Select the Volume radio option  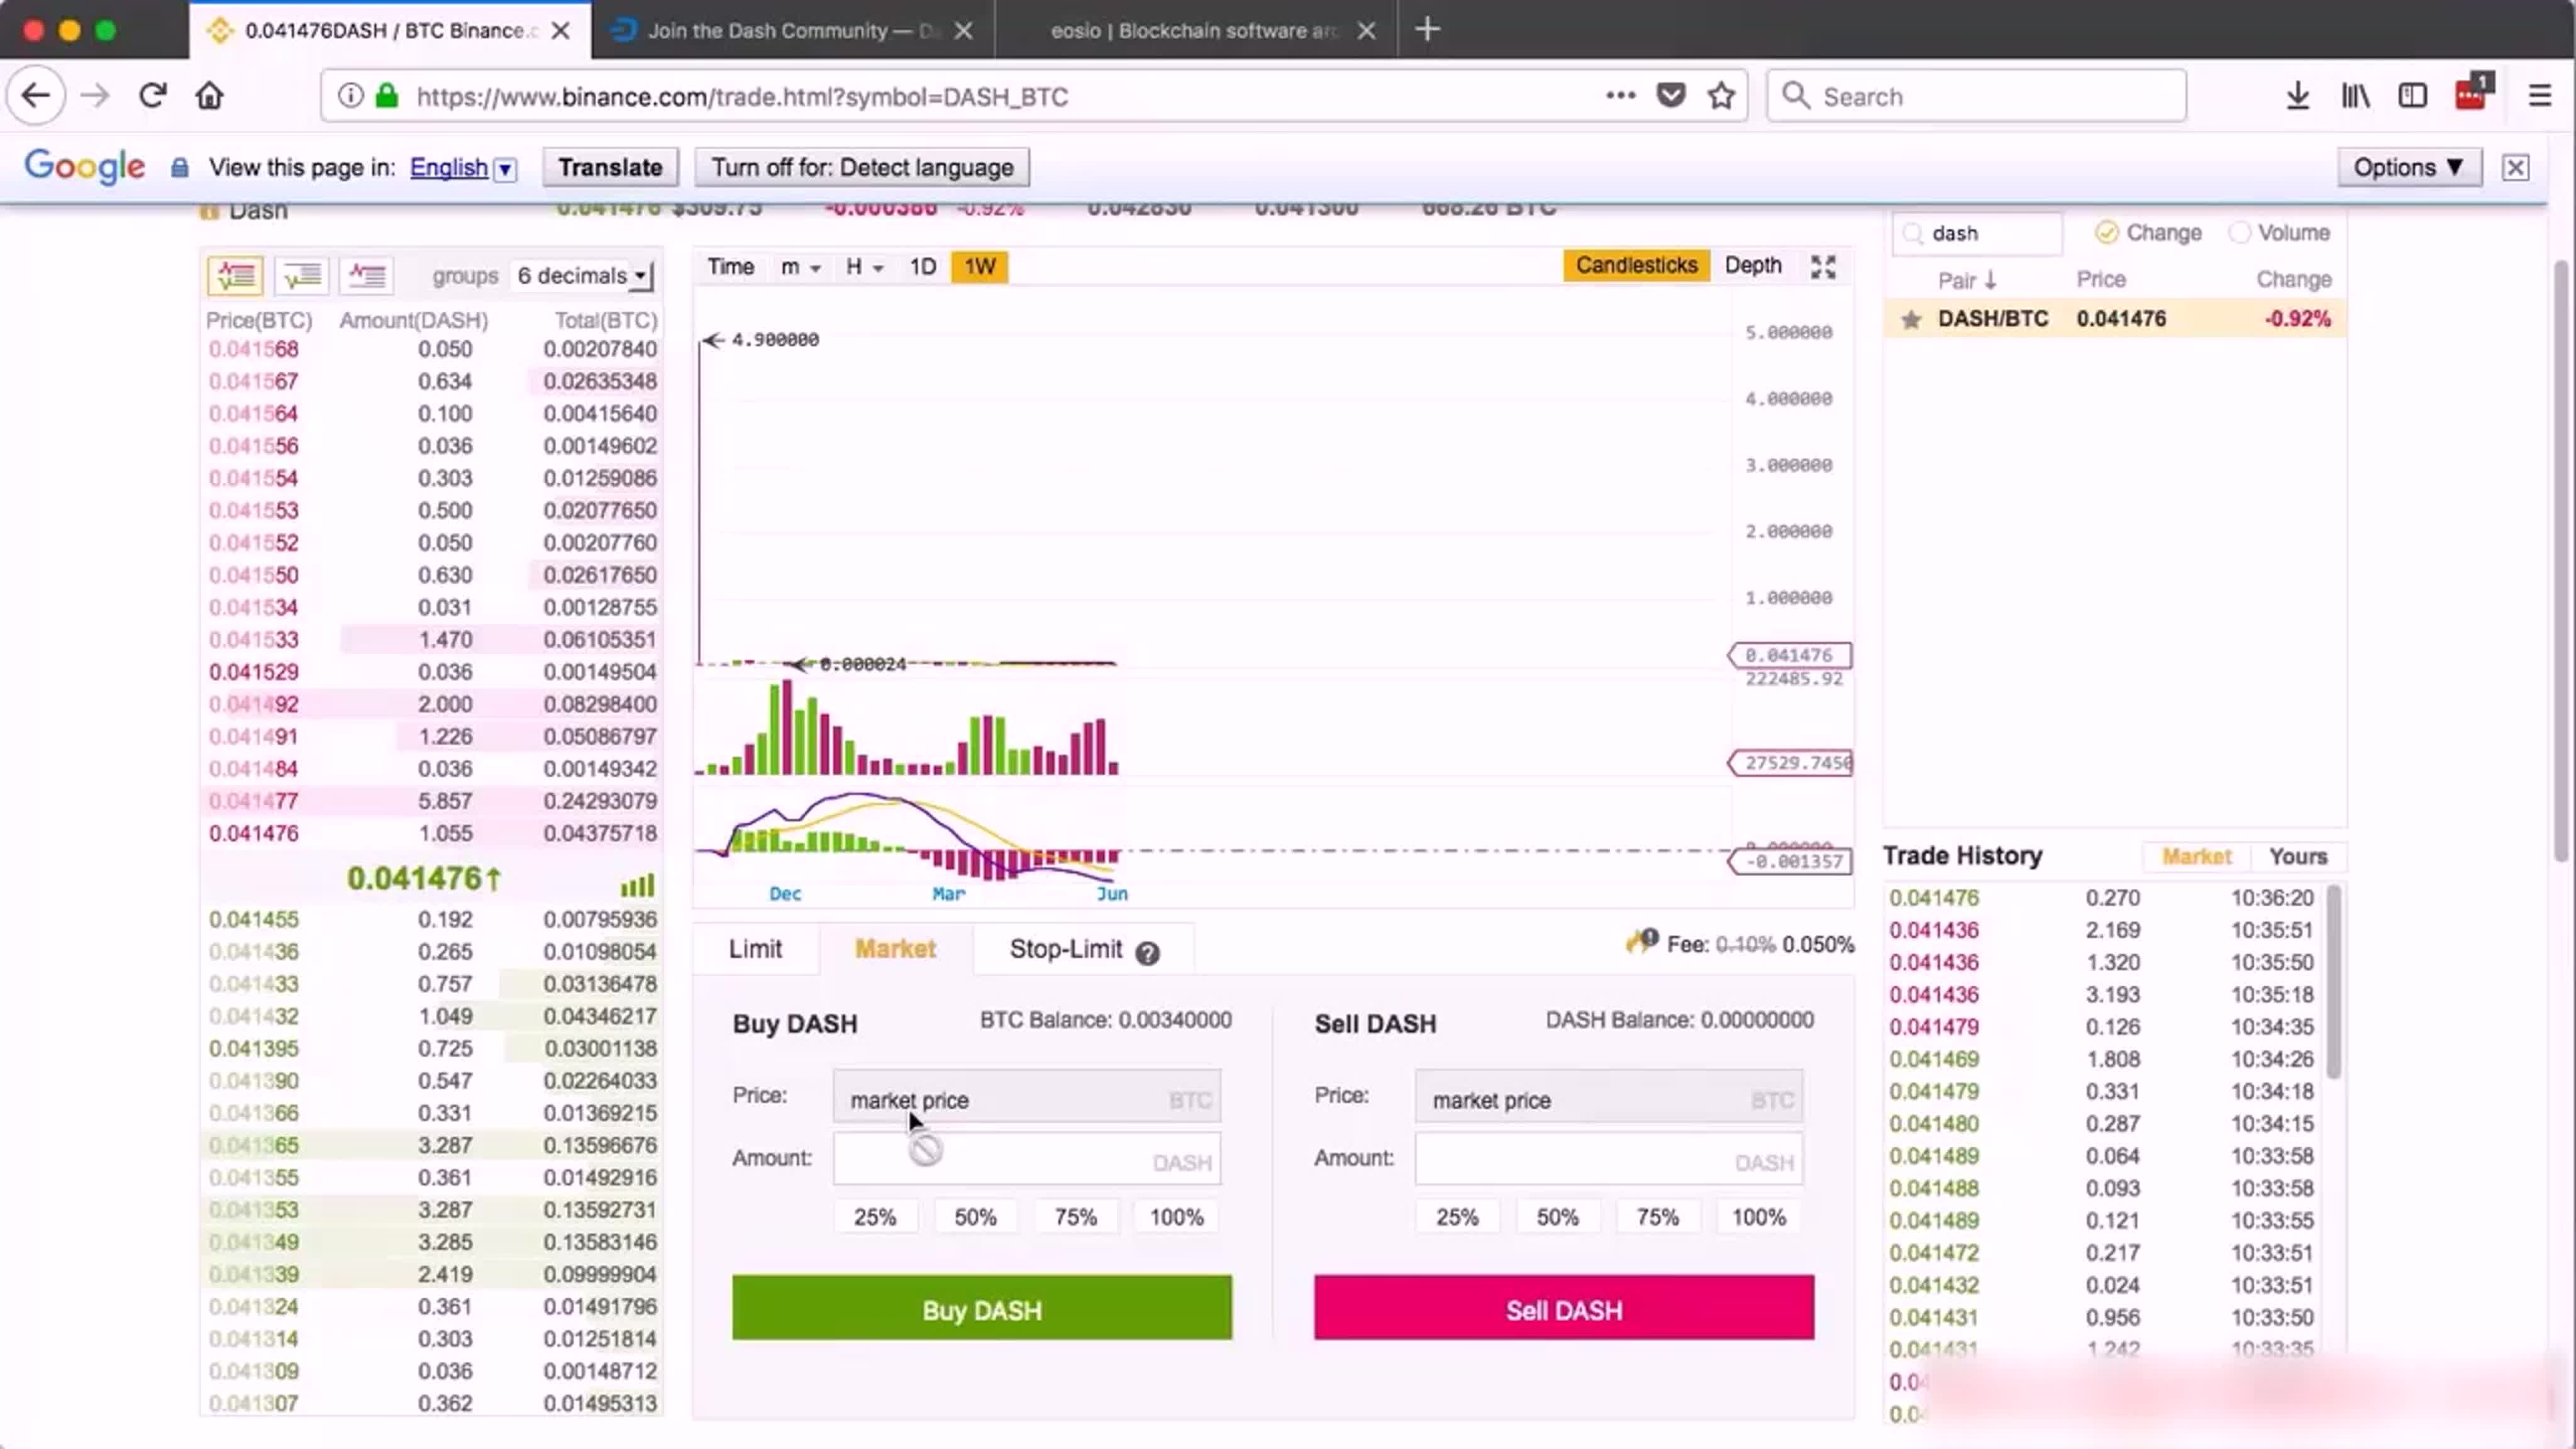[2239, 233]
